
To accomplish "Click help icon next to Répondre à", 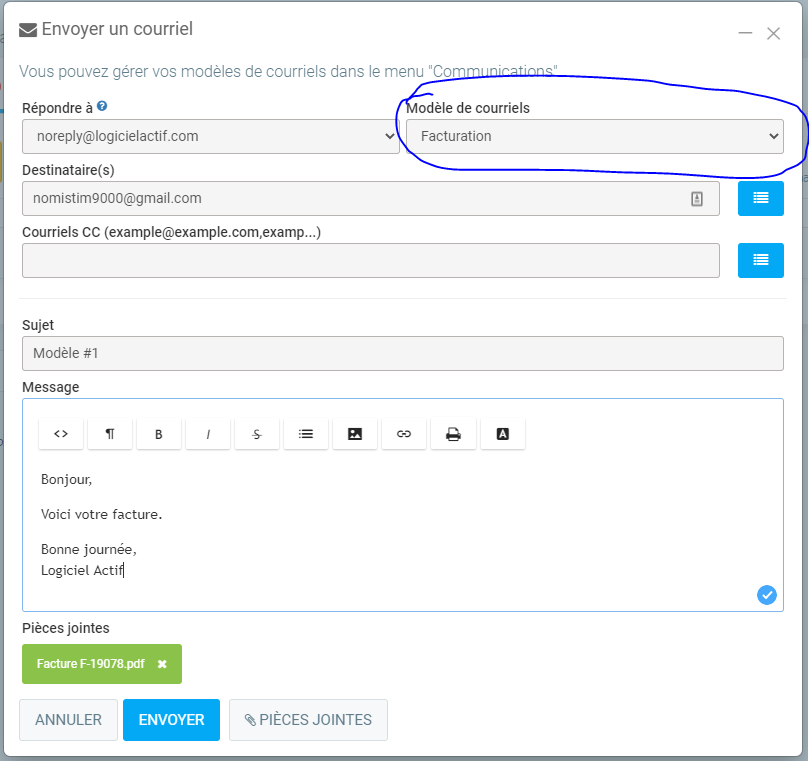I will (x=102, y=106).
